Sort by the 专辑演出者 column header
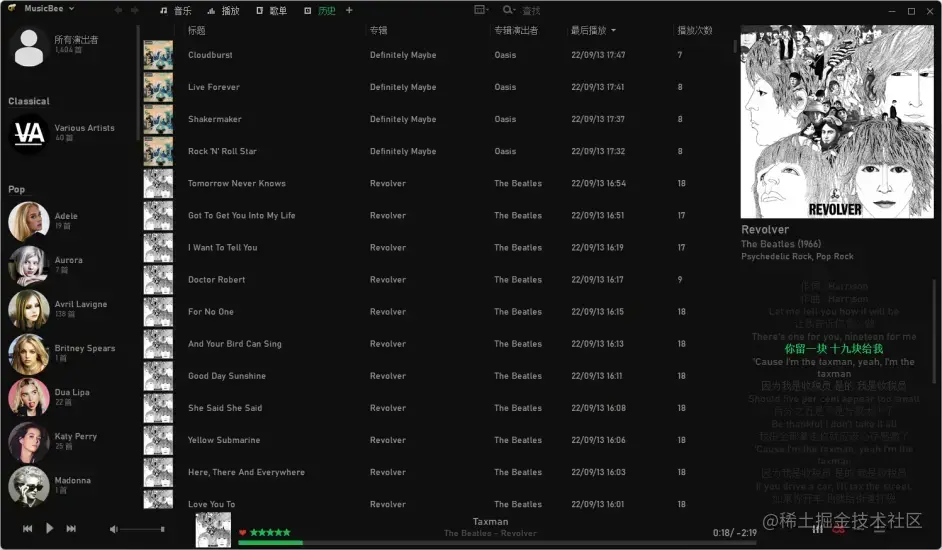The width and height of the screenshot is (942, 550). pyautogui.click(x=516, y=30)
